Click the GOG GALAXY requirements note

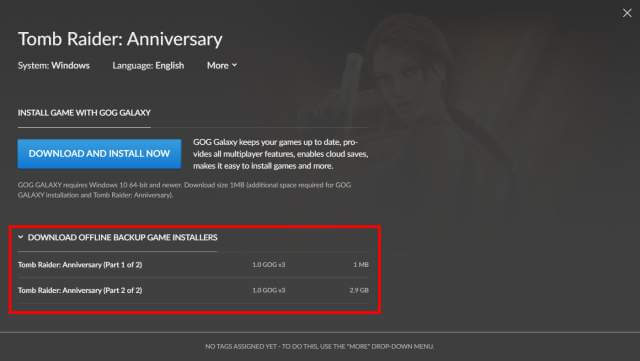point(184,190)
